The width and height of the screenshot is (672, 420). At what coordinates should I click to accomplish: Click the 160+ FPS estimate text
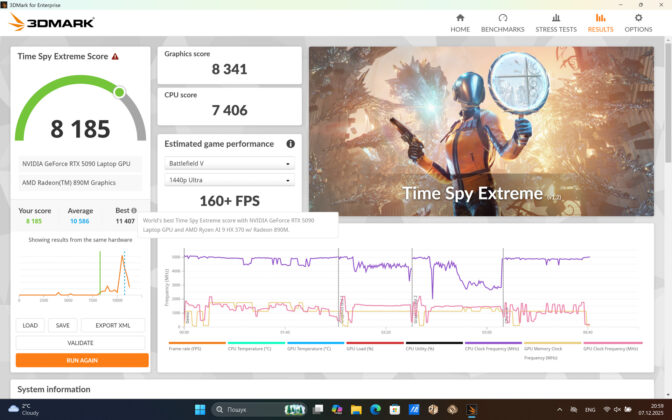229,201
